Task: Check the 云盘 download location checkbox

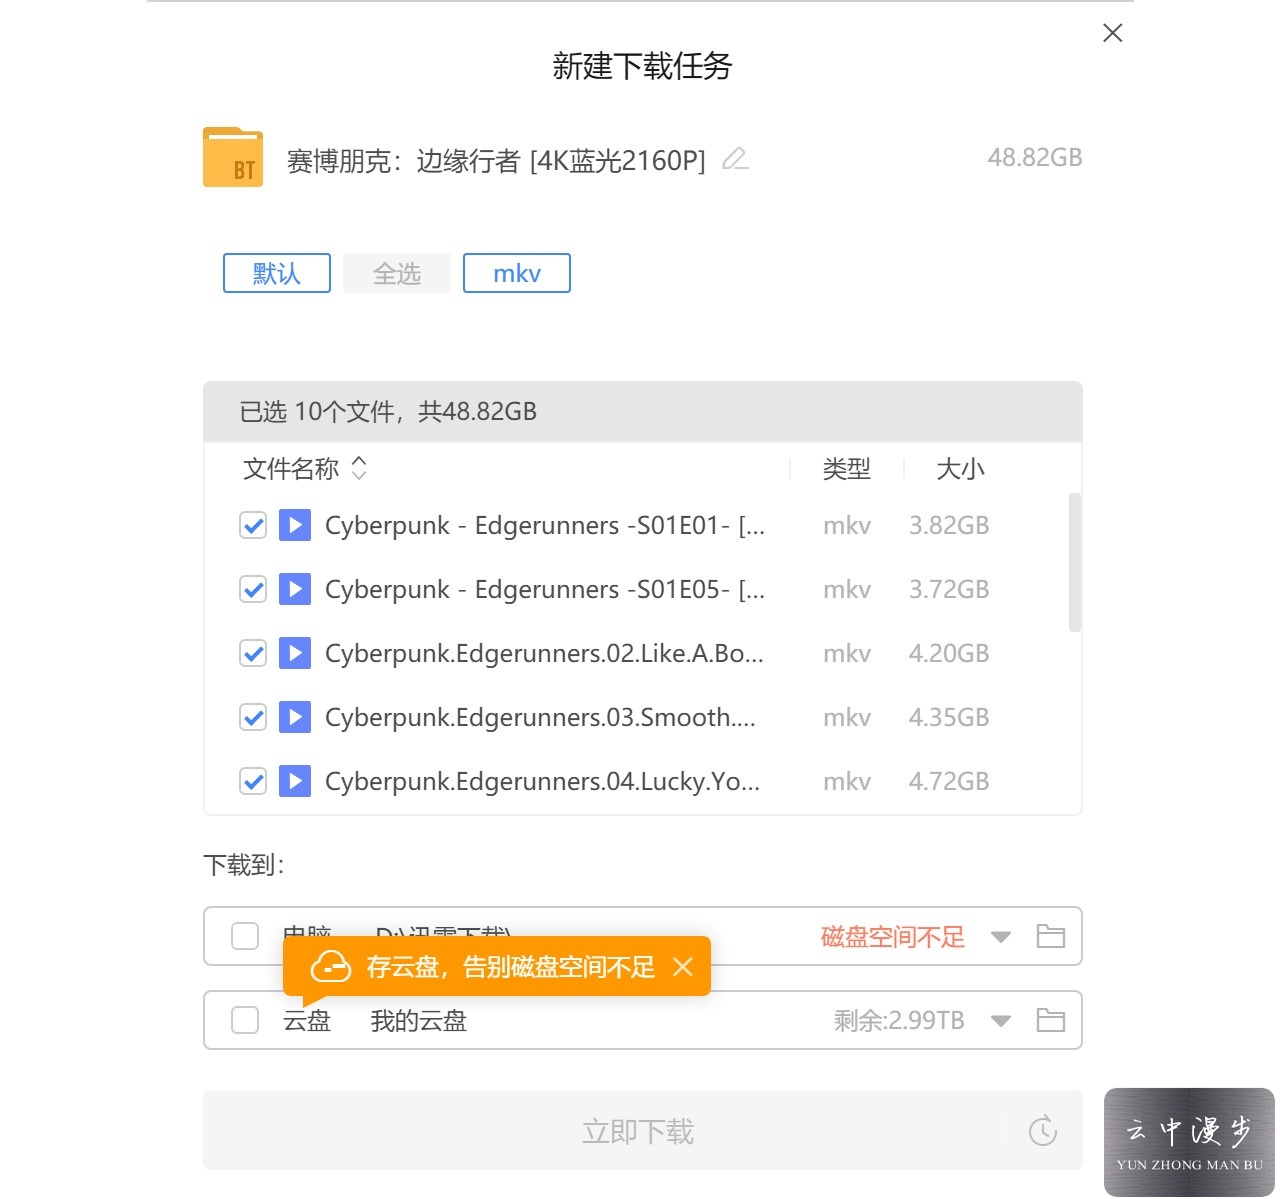Action: (245, 1020)
